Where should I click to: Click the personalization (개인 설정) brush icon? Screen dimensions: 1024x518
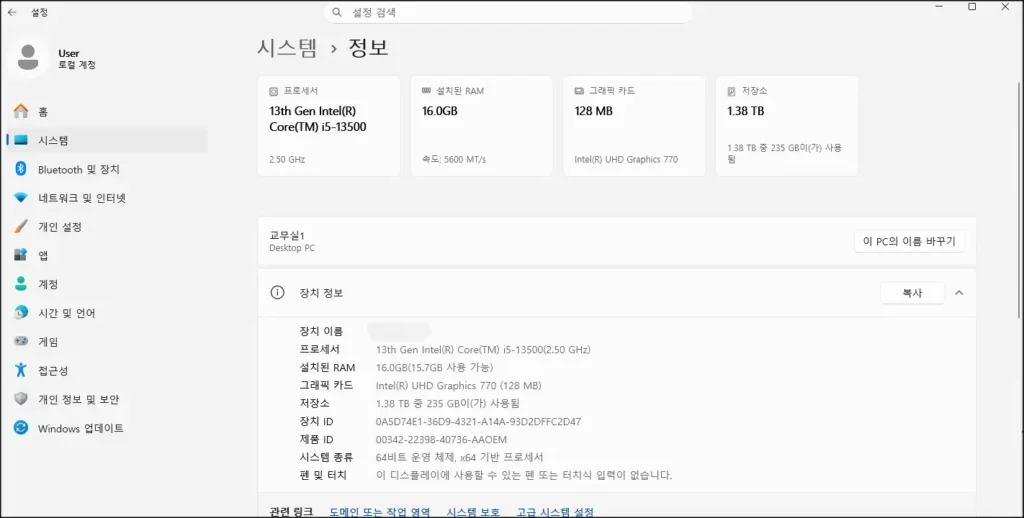pos(21,227)
